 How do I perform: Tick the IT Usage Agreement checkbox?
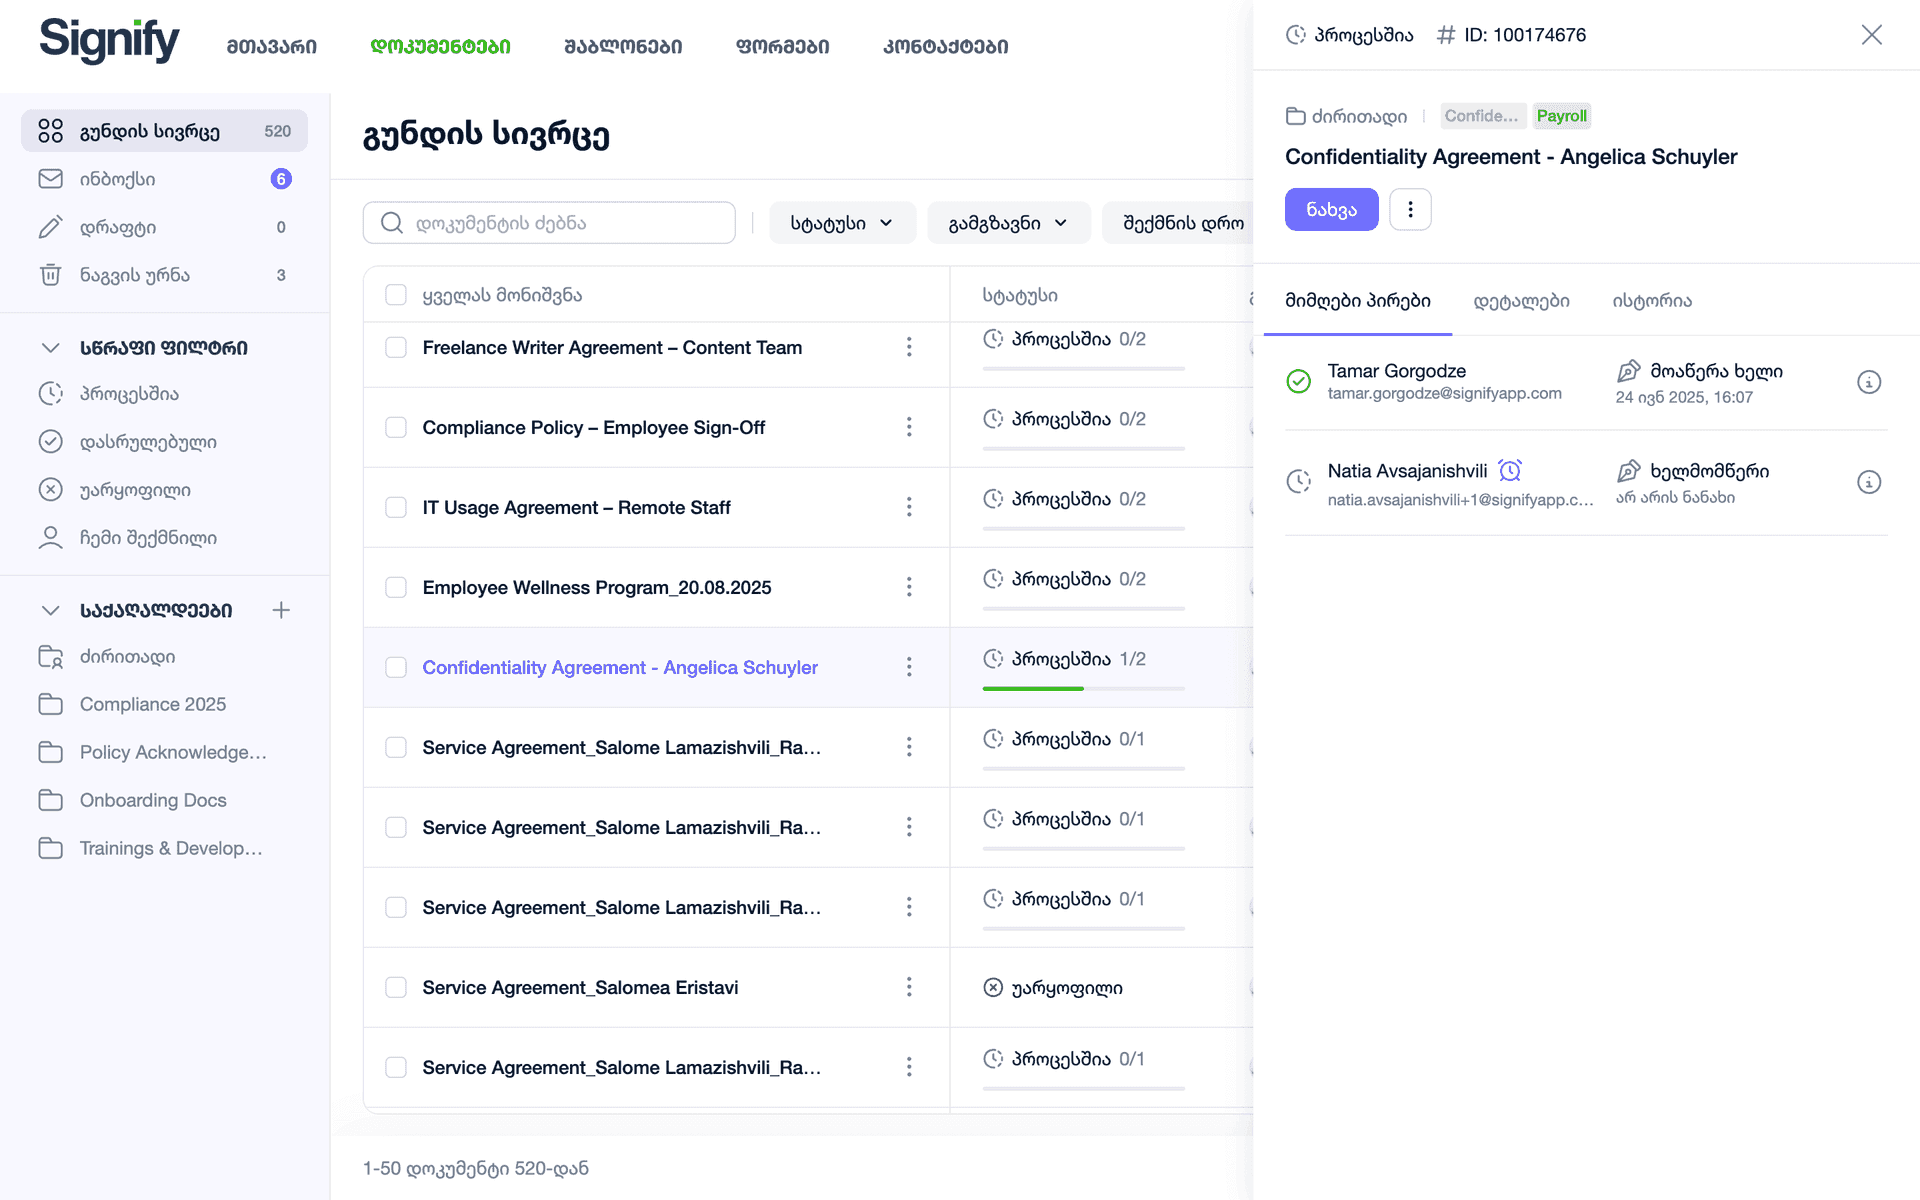coord(396,507)
